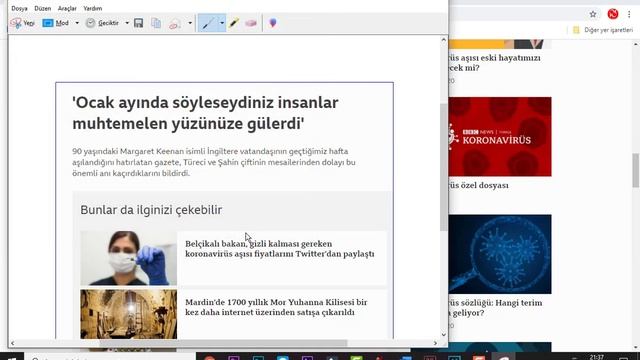
Task: Open the aşısı eski hayatımızı article link in Chrome
Action: click(x=495, y=63)
